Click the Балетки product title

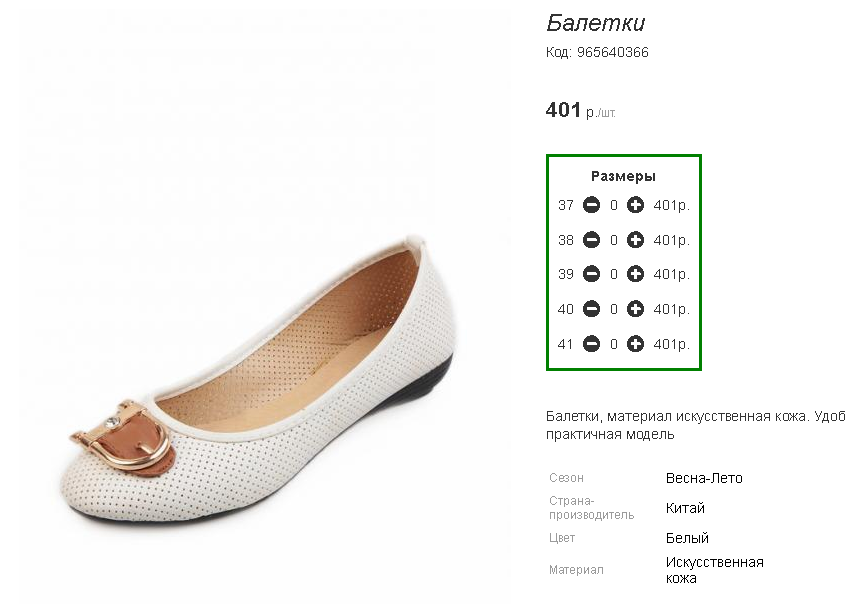tap(596, 23)
